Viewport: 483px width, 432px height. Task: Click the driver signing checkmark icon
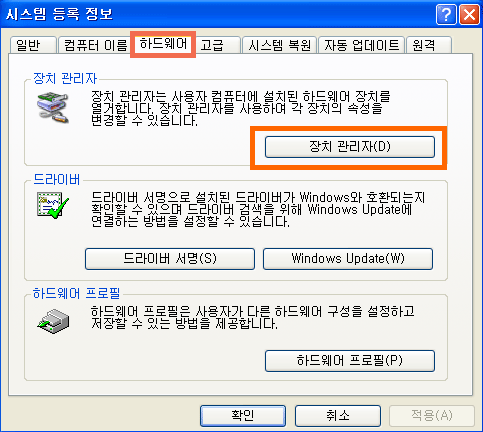tap(53, 205)
